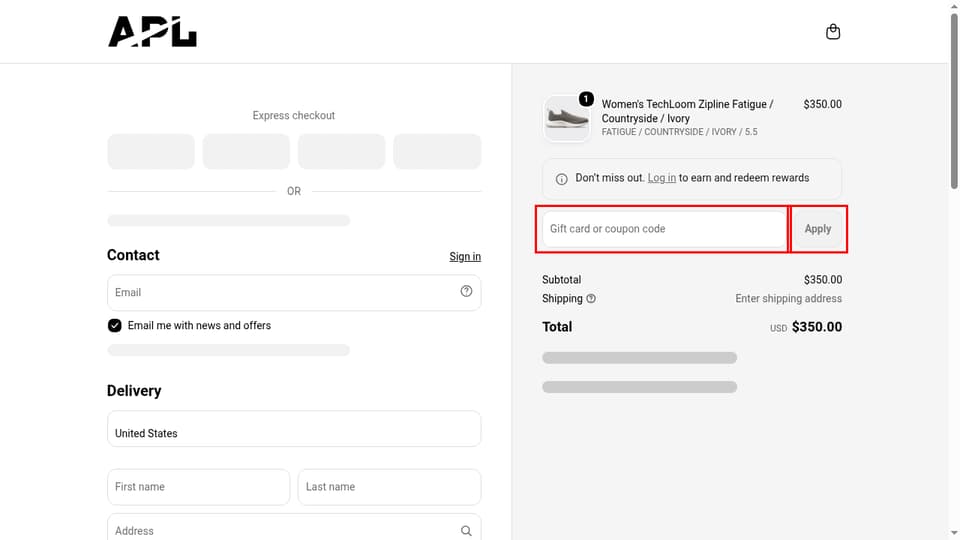
Task: Focus the Email input field
Action: (294, 293)
